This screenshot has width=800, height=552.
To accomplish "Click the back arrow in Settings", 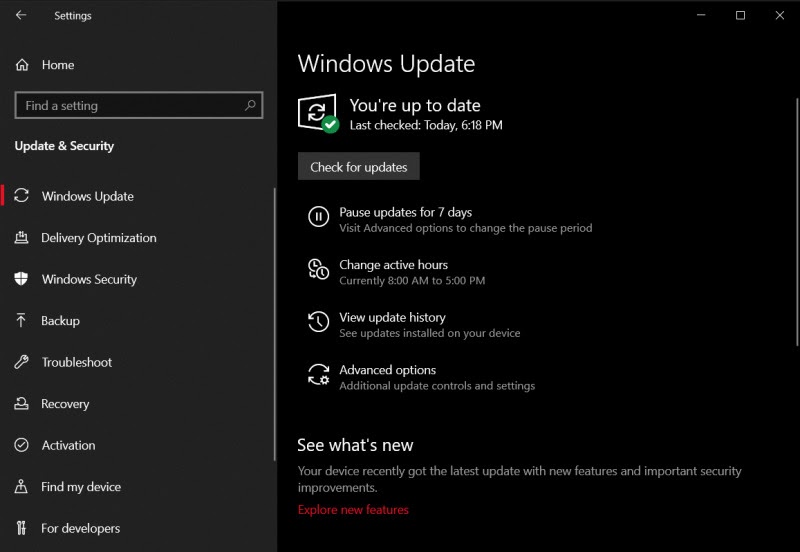I will coord(21,15).
